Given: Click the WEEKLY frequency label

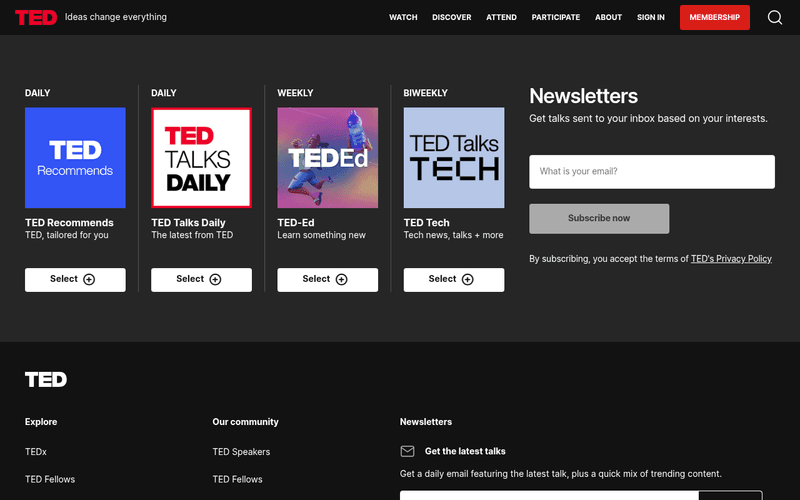Looking at the screenshot, I should (x=295, y=93).
